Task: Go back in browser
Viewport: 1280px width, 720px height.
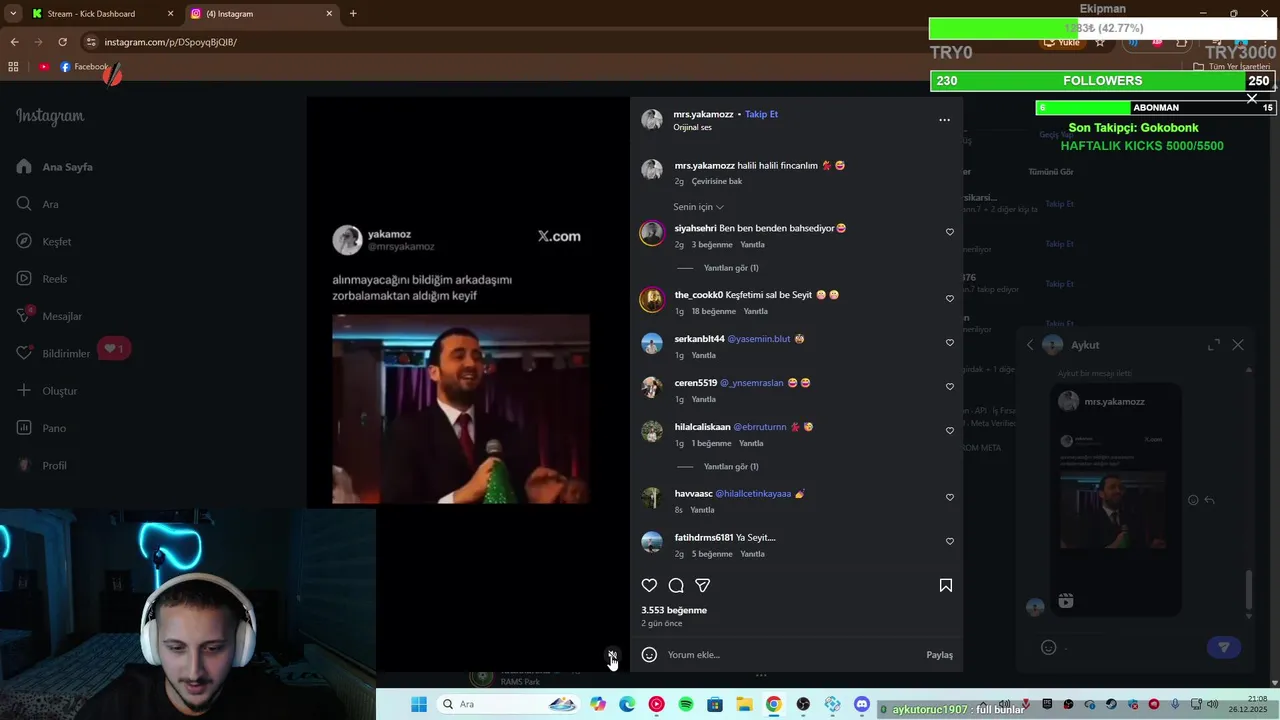Action: point(14,42)
